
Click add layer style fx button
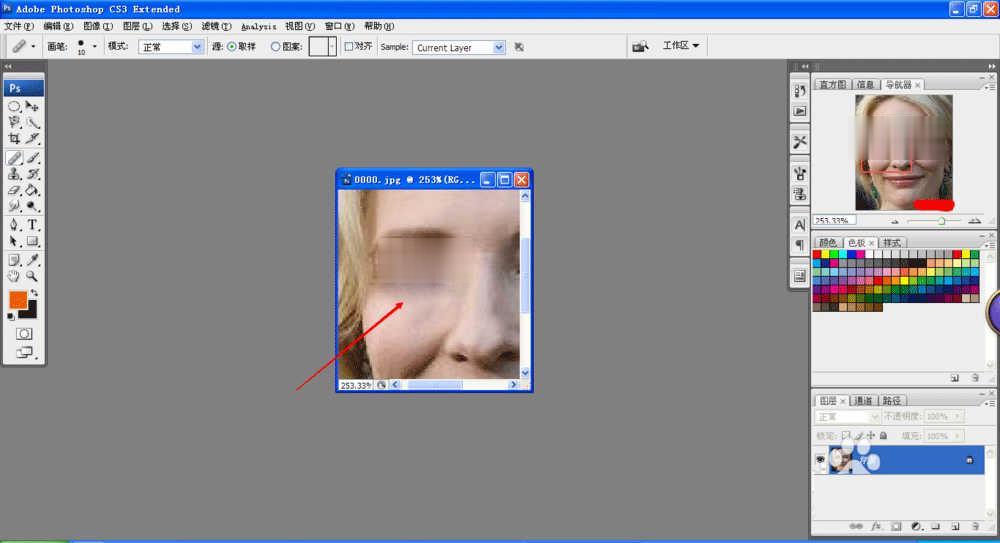876,526
